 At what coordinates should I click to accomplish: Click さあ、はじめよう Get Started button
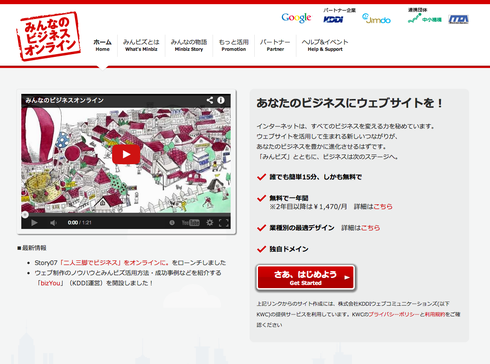point(306,278)
